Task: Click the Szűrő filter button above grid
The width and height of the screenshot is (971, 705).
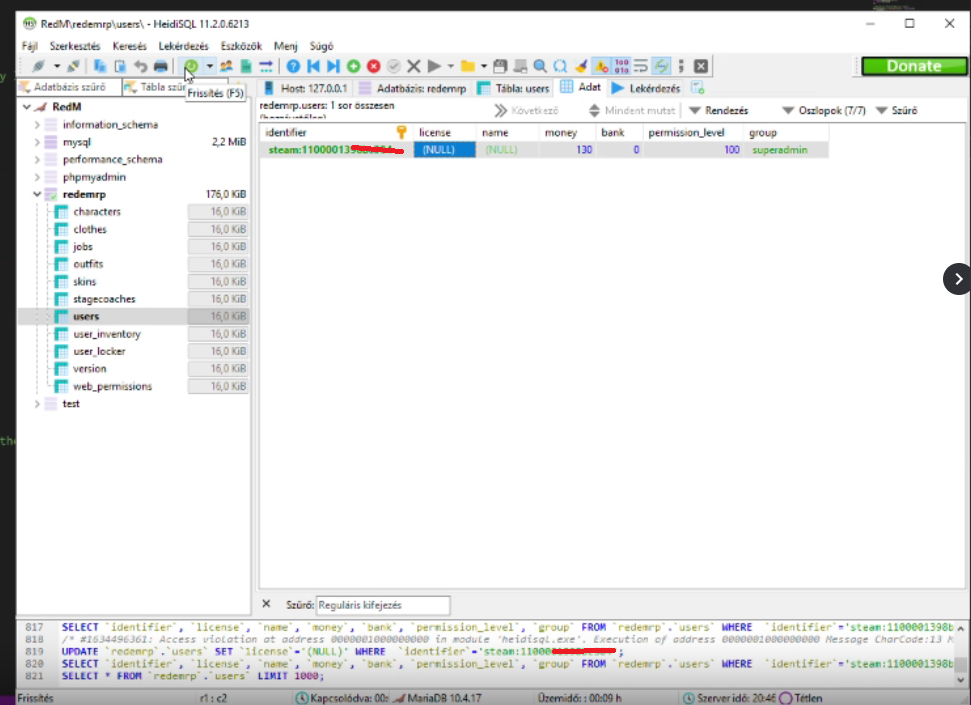Action: tap(896, 110)
